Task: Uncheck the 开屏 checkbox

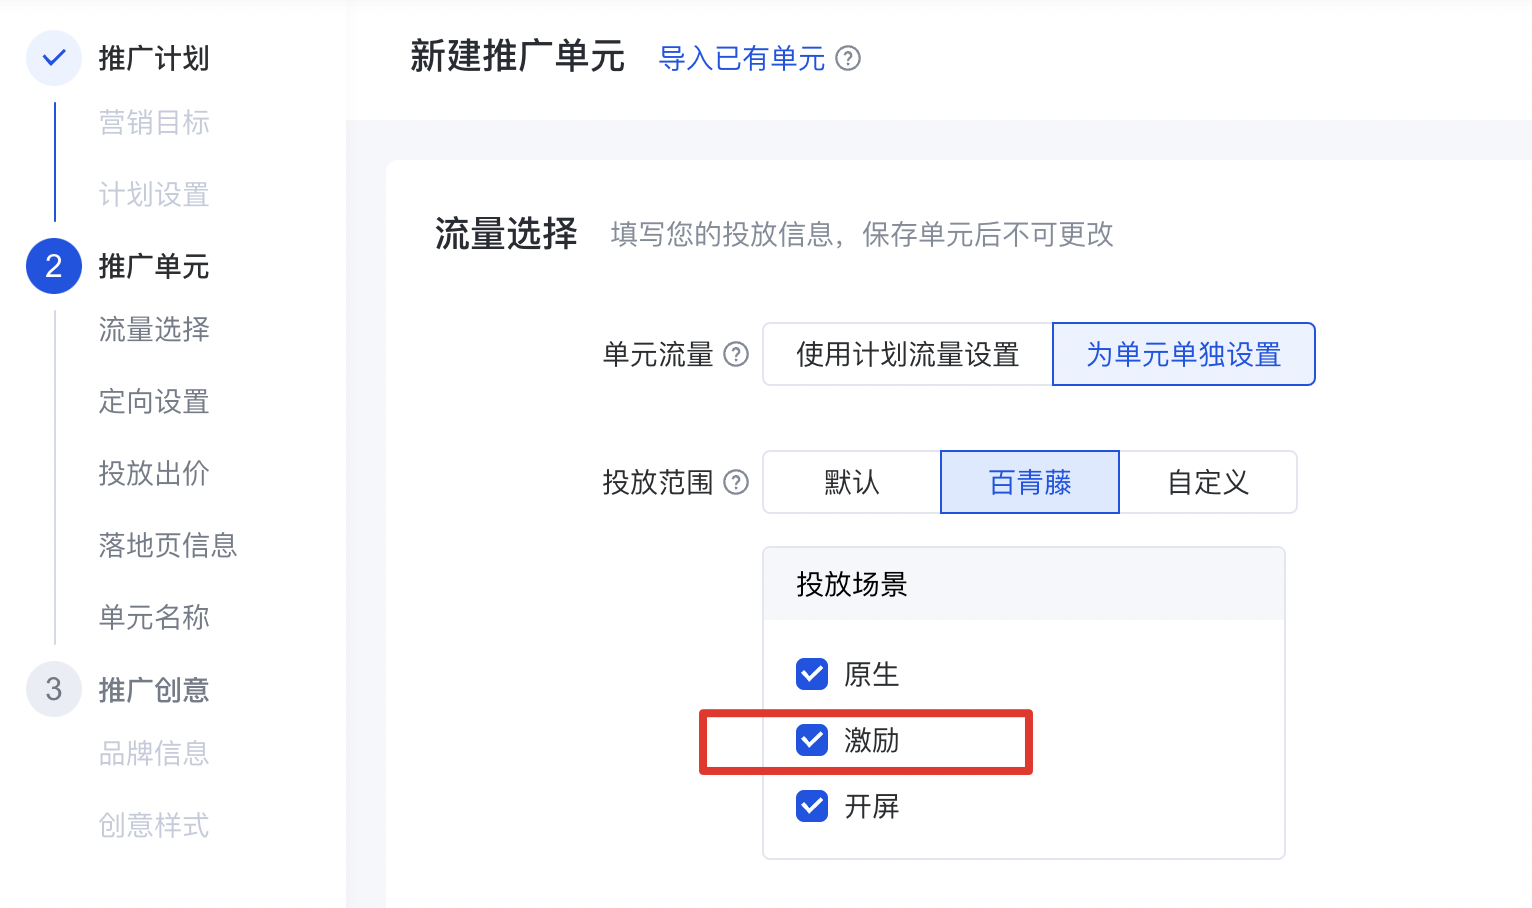Action: click(x=812, y=806)
